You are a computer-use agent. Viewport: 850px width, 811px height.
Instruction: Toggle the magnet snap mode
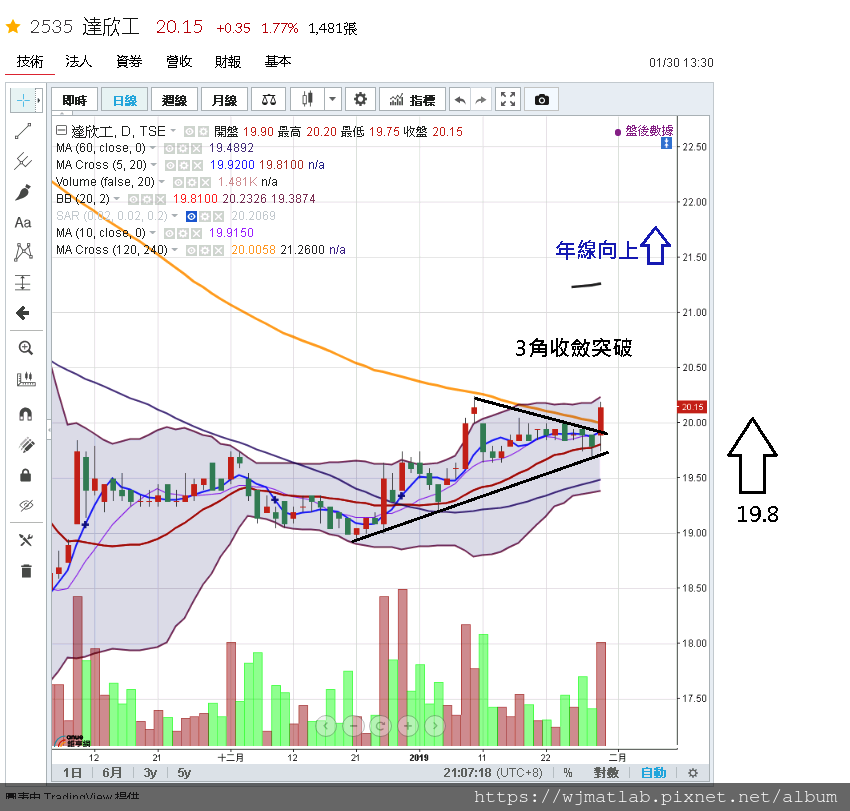[25, 414]
